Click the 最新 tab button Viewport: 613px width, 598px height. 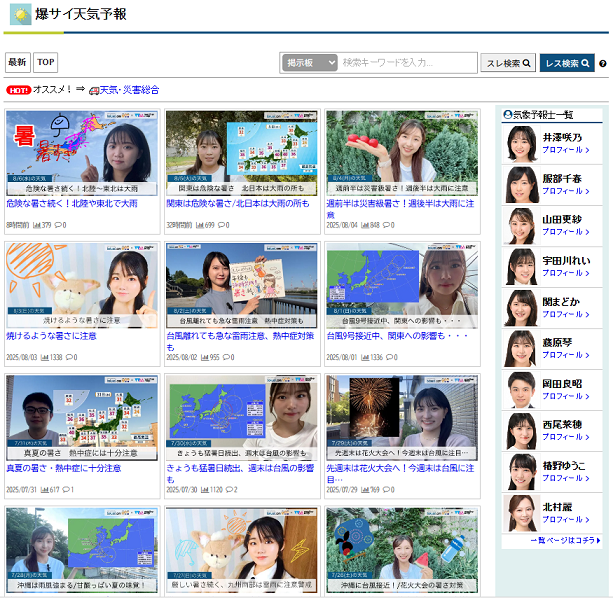(x=18, y=63)
